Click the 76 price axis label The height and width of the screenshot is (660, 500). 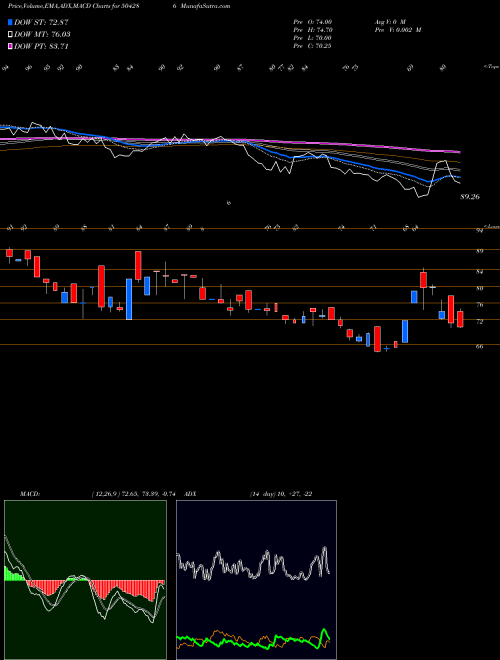point(480,305)
